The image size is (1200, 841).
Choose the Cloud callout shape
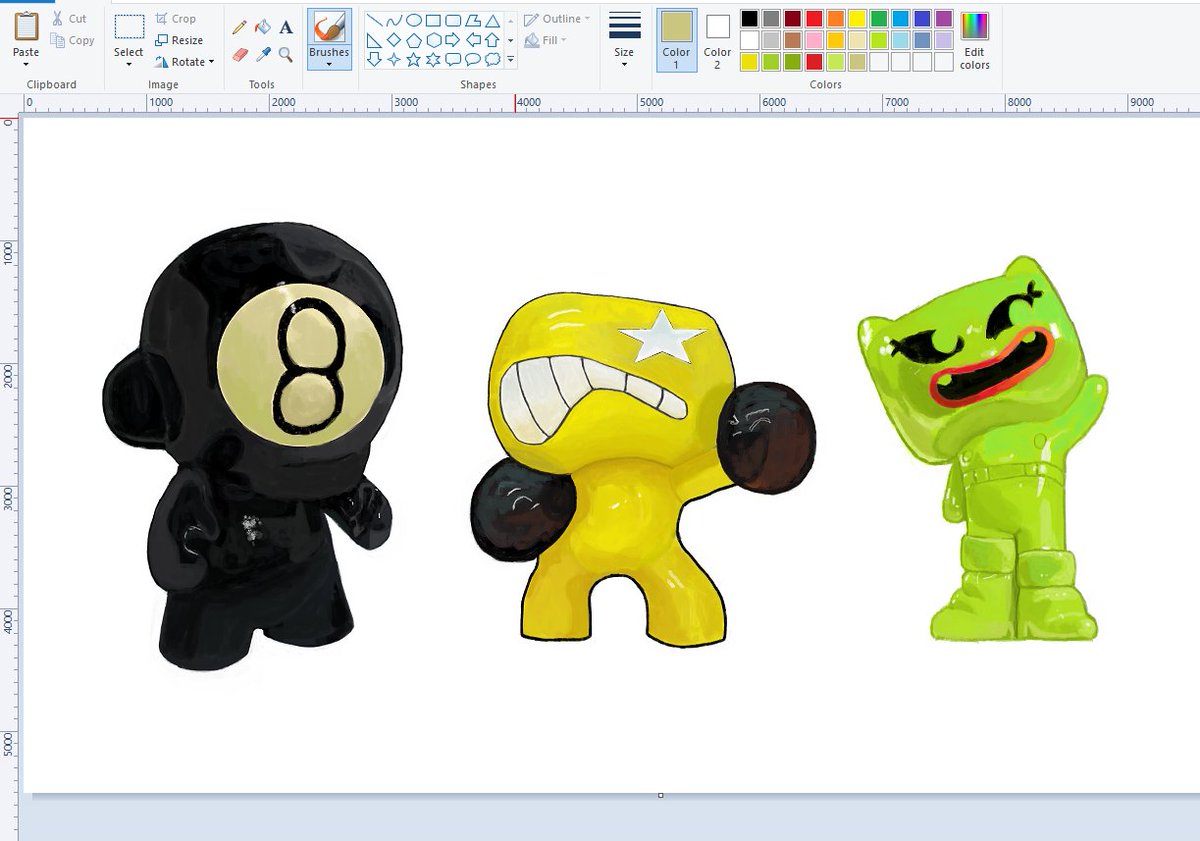point(492,59)
